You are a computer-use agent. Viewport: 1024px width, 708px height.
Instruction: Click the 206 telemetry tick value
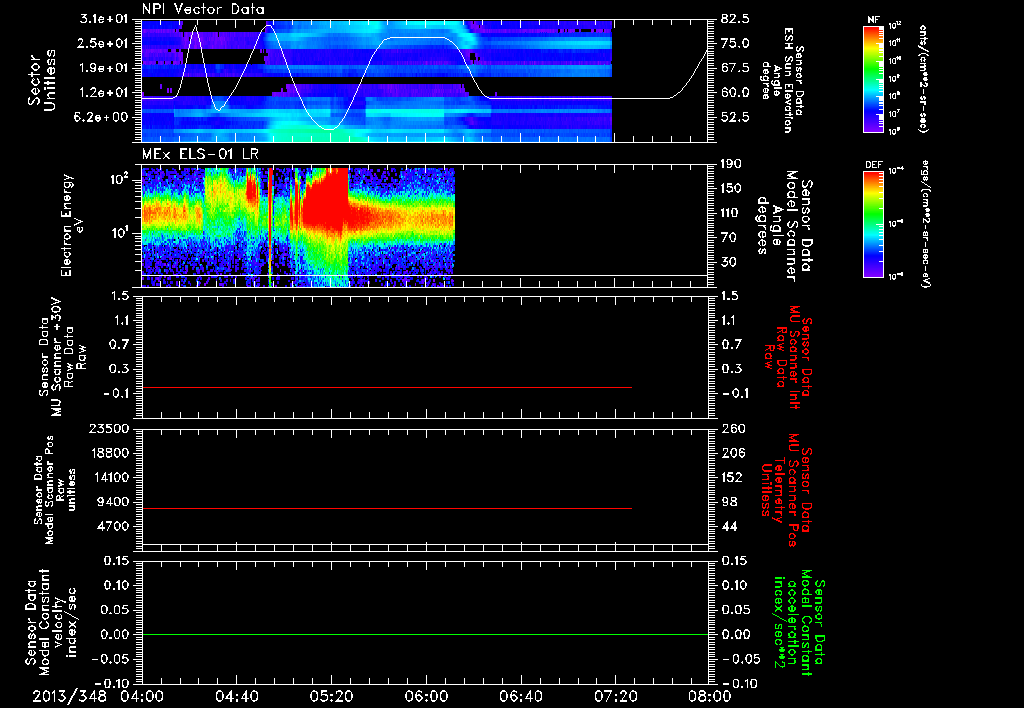coord(732,453)
